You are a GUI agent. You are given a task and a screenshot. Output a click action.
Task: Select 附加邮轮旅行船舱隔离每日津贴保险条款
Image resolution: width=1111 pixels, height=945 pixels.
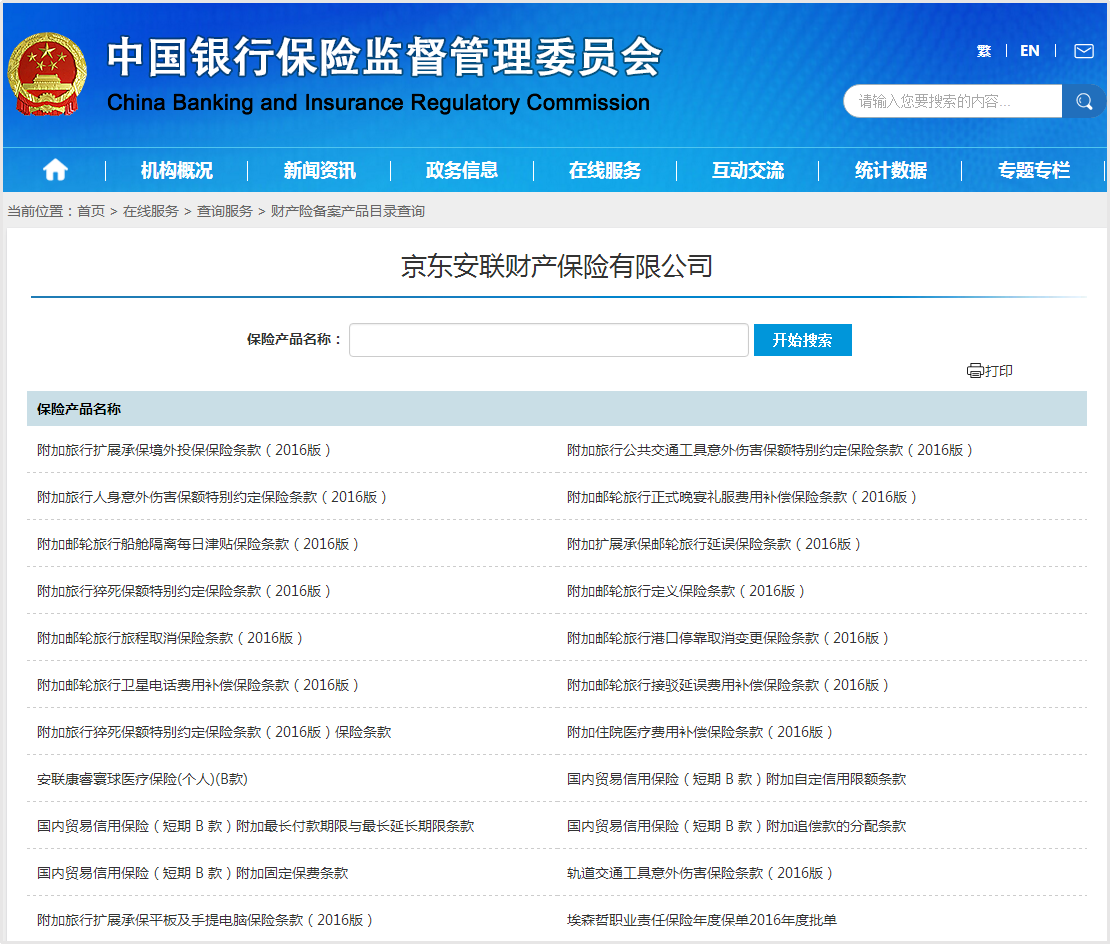click(x=198, y=544)
